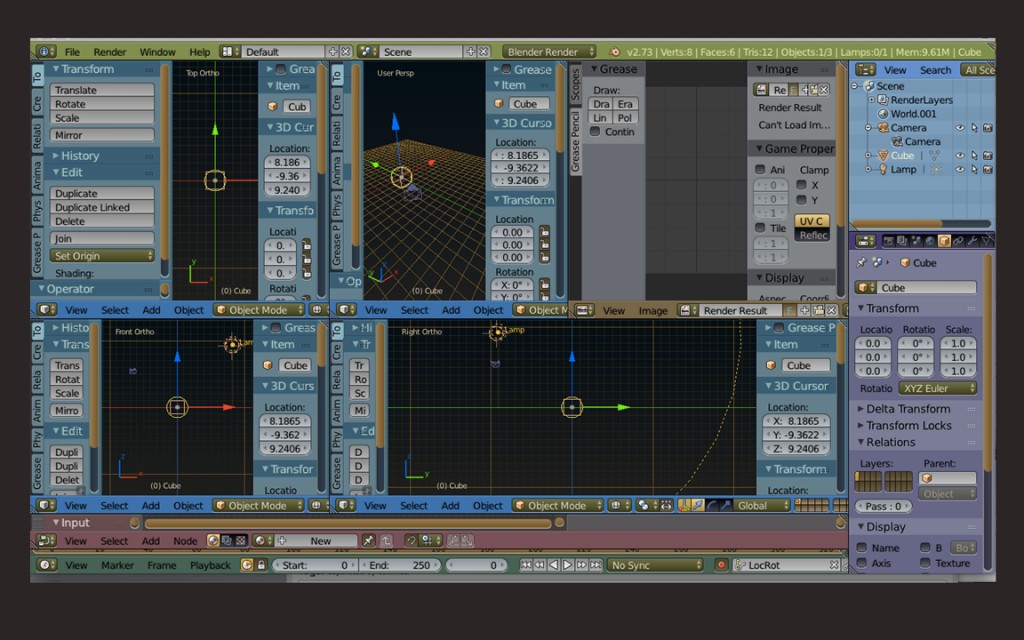The image size is (1024, 640).
Task: Jump to end of frame range in timeline
Action: click(594, 564)
